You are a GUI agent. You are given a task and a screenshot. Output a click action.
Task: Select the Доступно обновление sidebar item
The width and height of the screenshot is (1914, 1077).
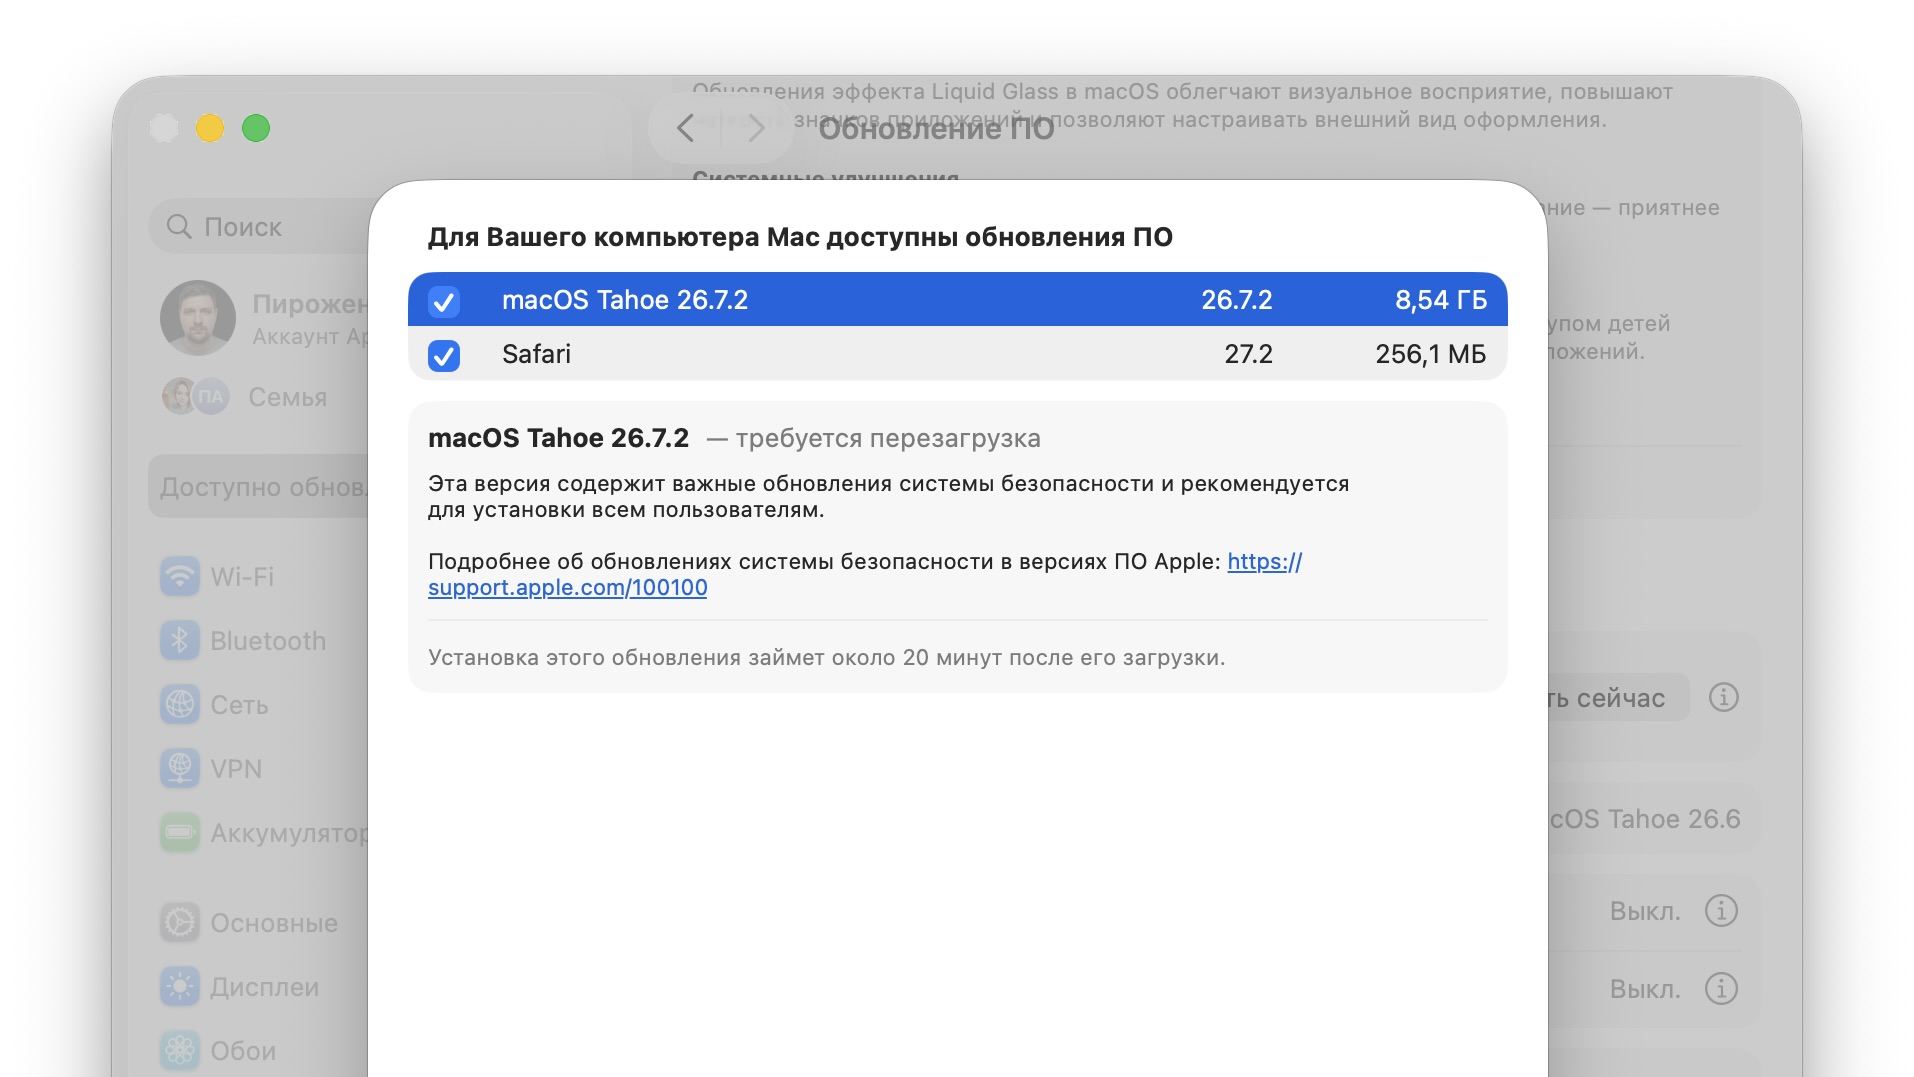[260, 487]
